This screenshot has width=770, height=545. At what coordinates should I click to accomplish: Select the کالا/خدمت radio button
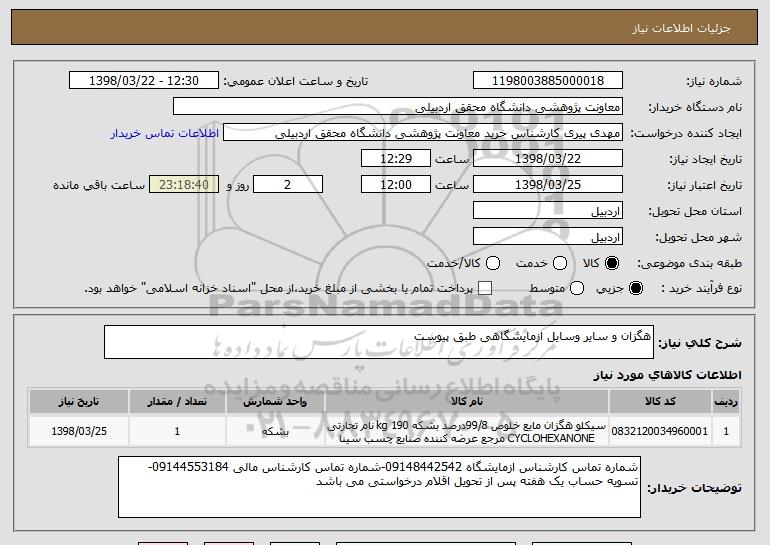pyautogui.click(x=493, y=263)
